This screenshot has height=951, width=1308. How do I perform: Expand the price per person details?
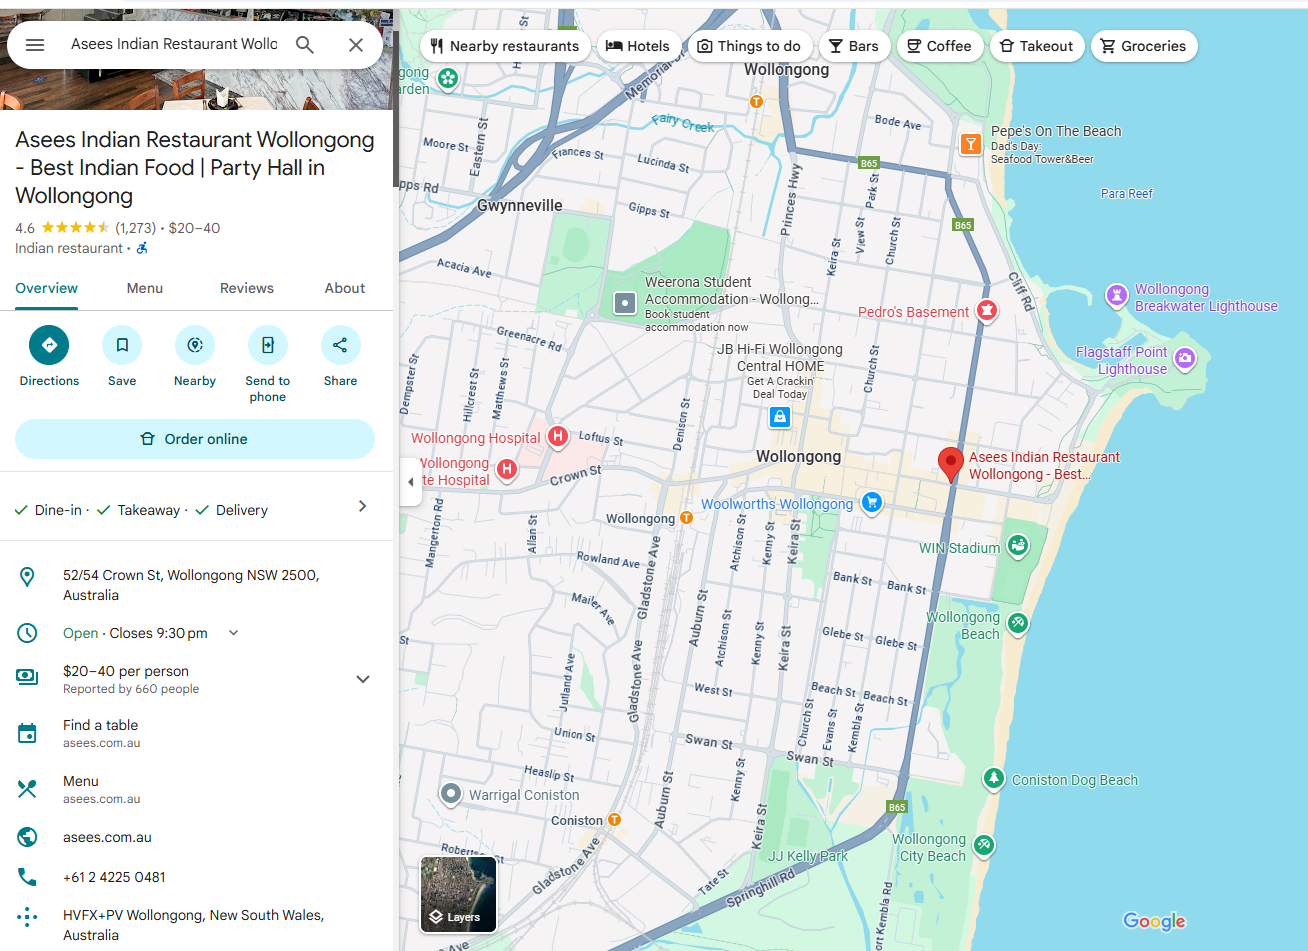[x=362, y=679]
